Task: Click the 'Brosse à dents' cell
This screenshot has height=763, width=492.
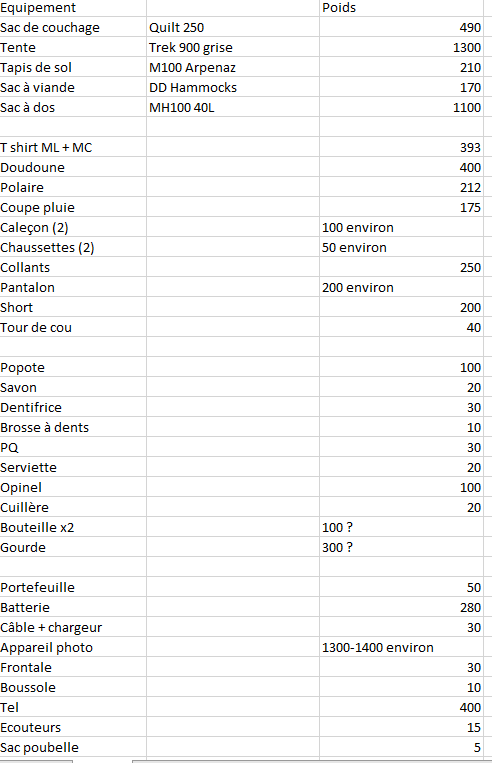Action: [x=73, y=427]
